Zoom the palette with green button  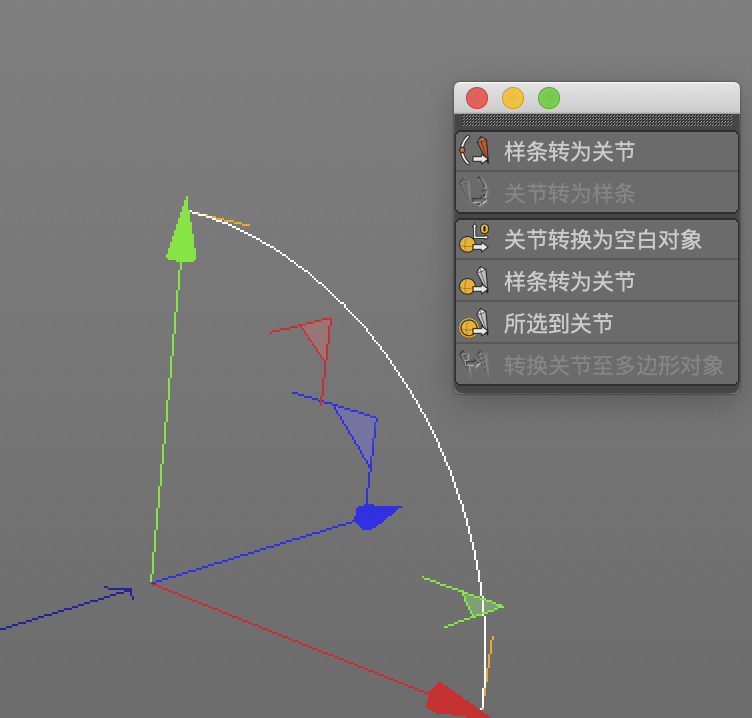click(549, 98)
